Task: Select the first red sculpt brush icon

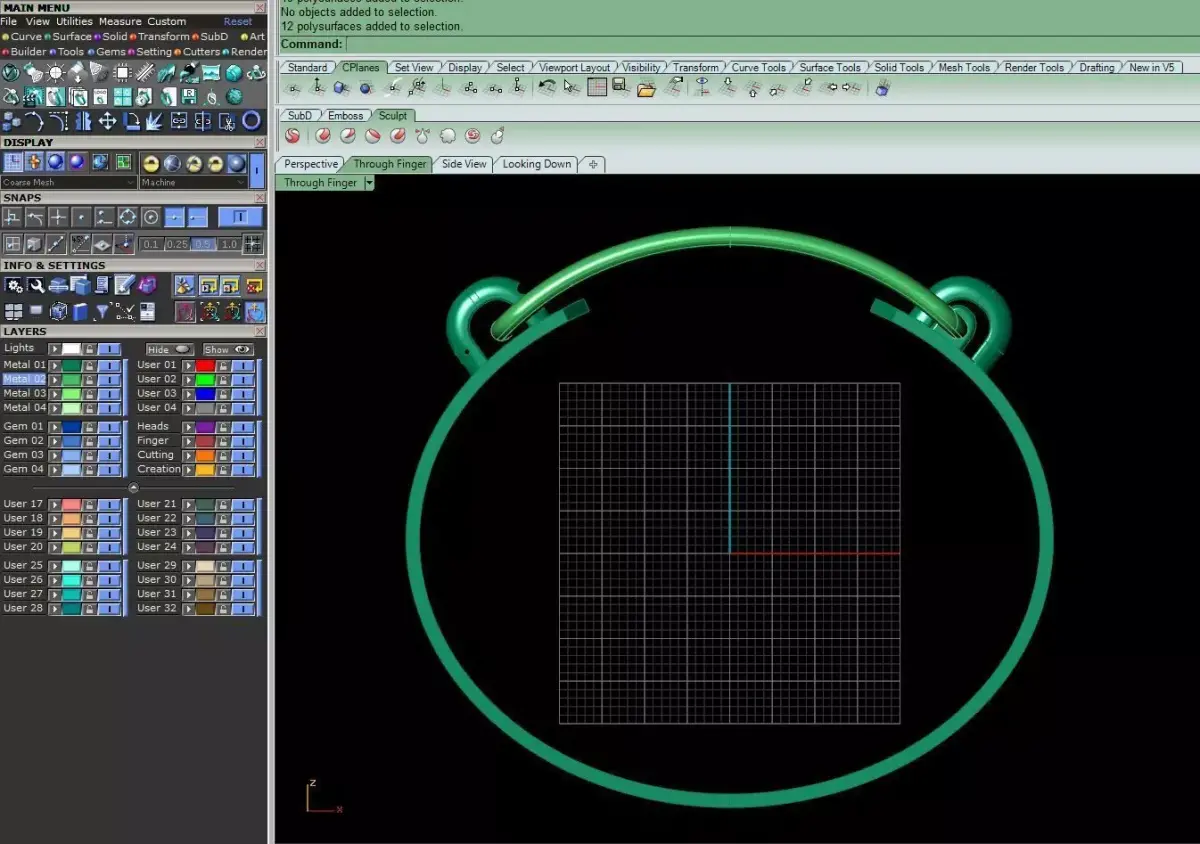Action: pos(293,136)
